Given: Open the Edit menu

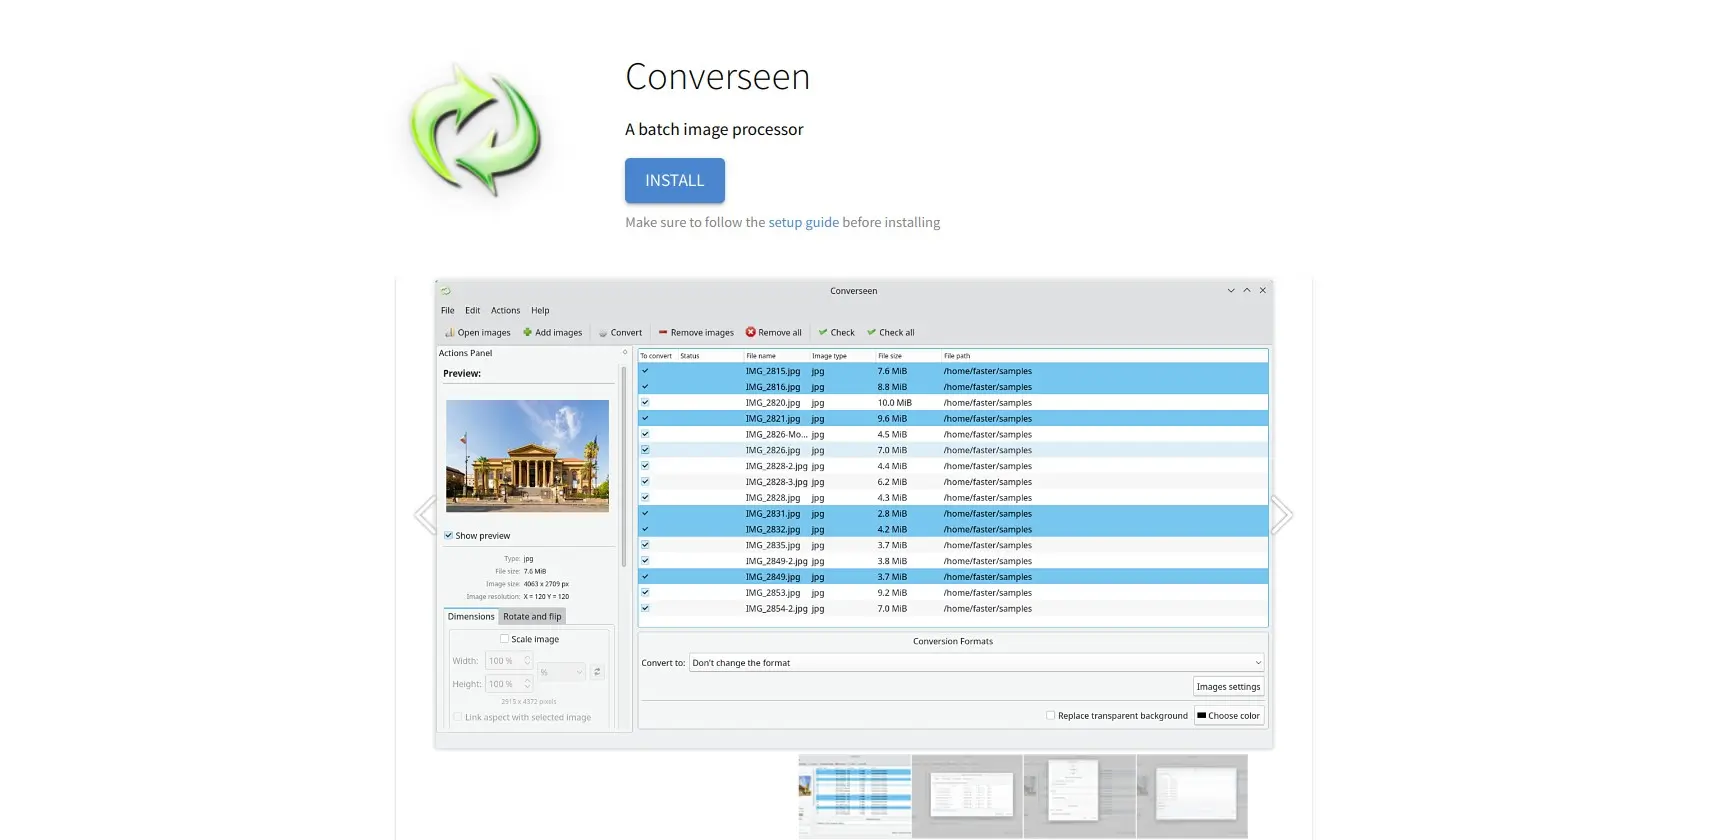Looking at the screenshot, I should [x=472, y=311].
